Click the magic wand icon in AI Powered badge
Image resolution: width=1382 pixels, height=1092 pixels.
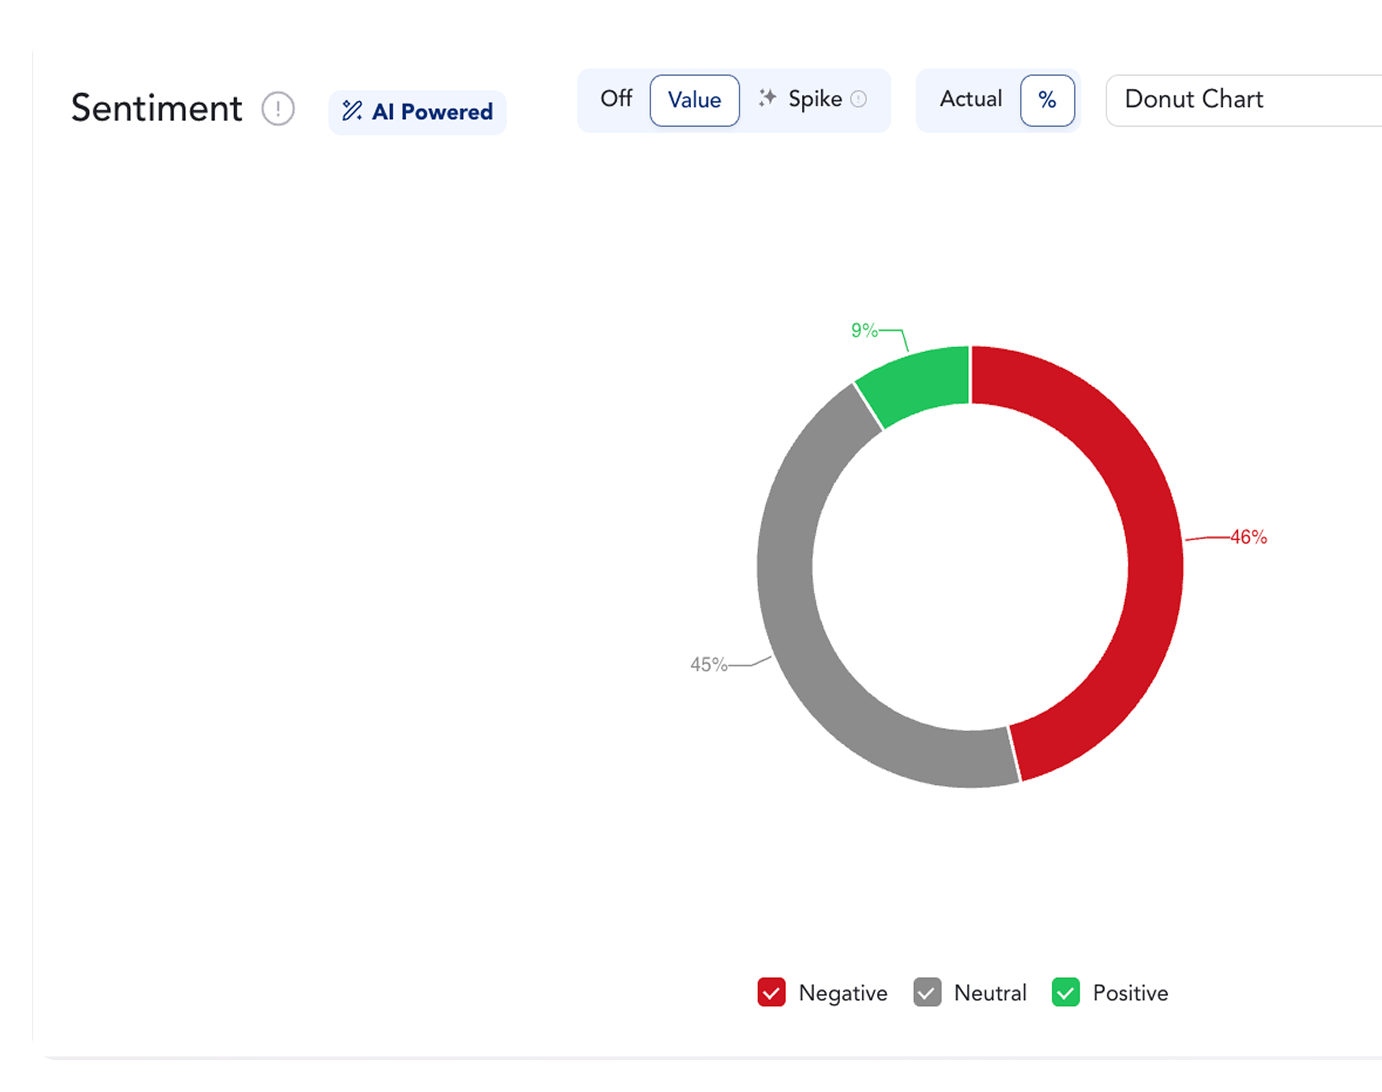point(352,111)
